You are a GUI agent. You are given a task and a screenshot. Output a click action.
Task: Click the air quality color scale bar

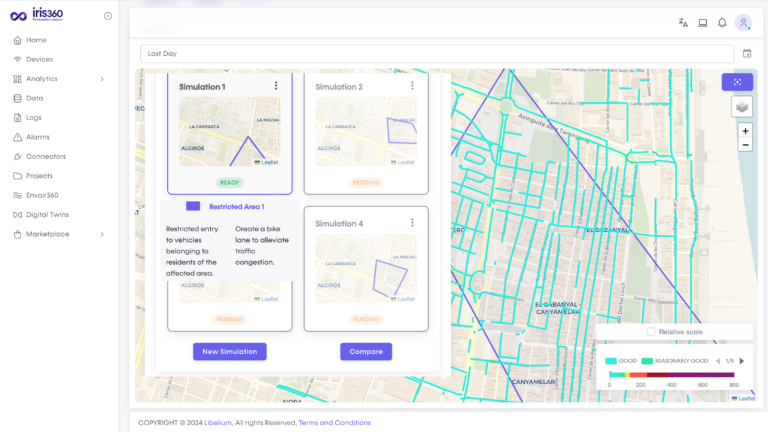coord(671,374)
